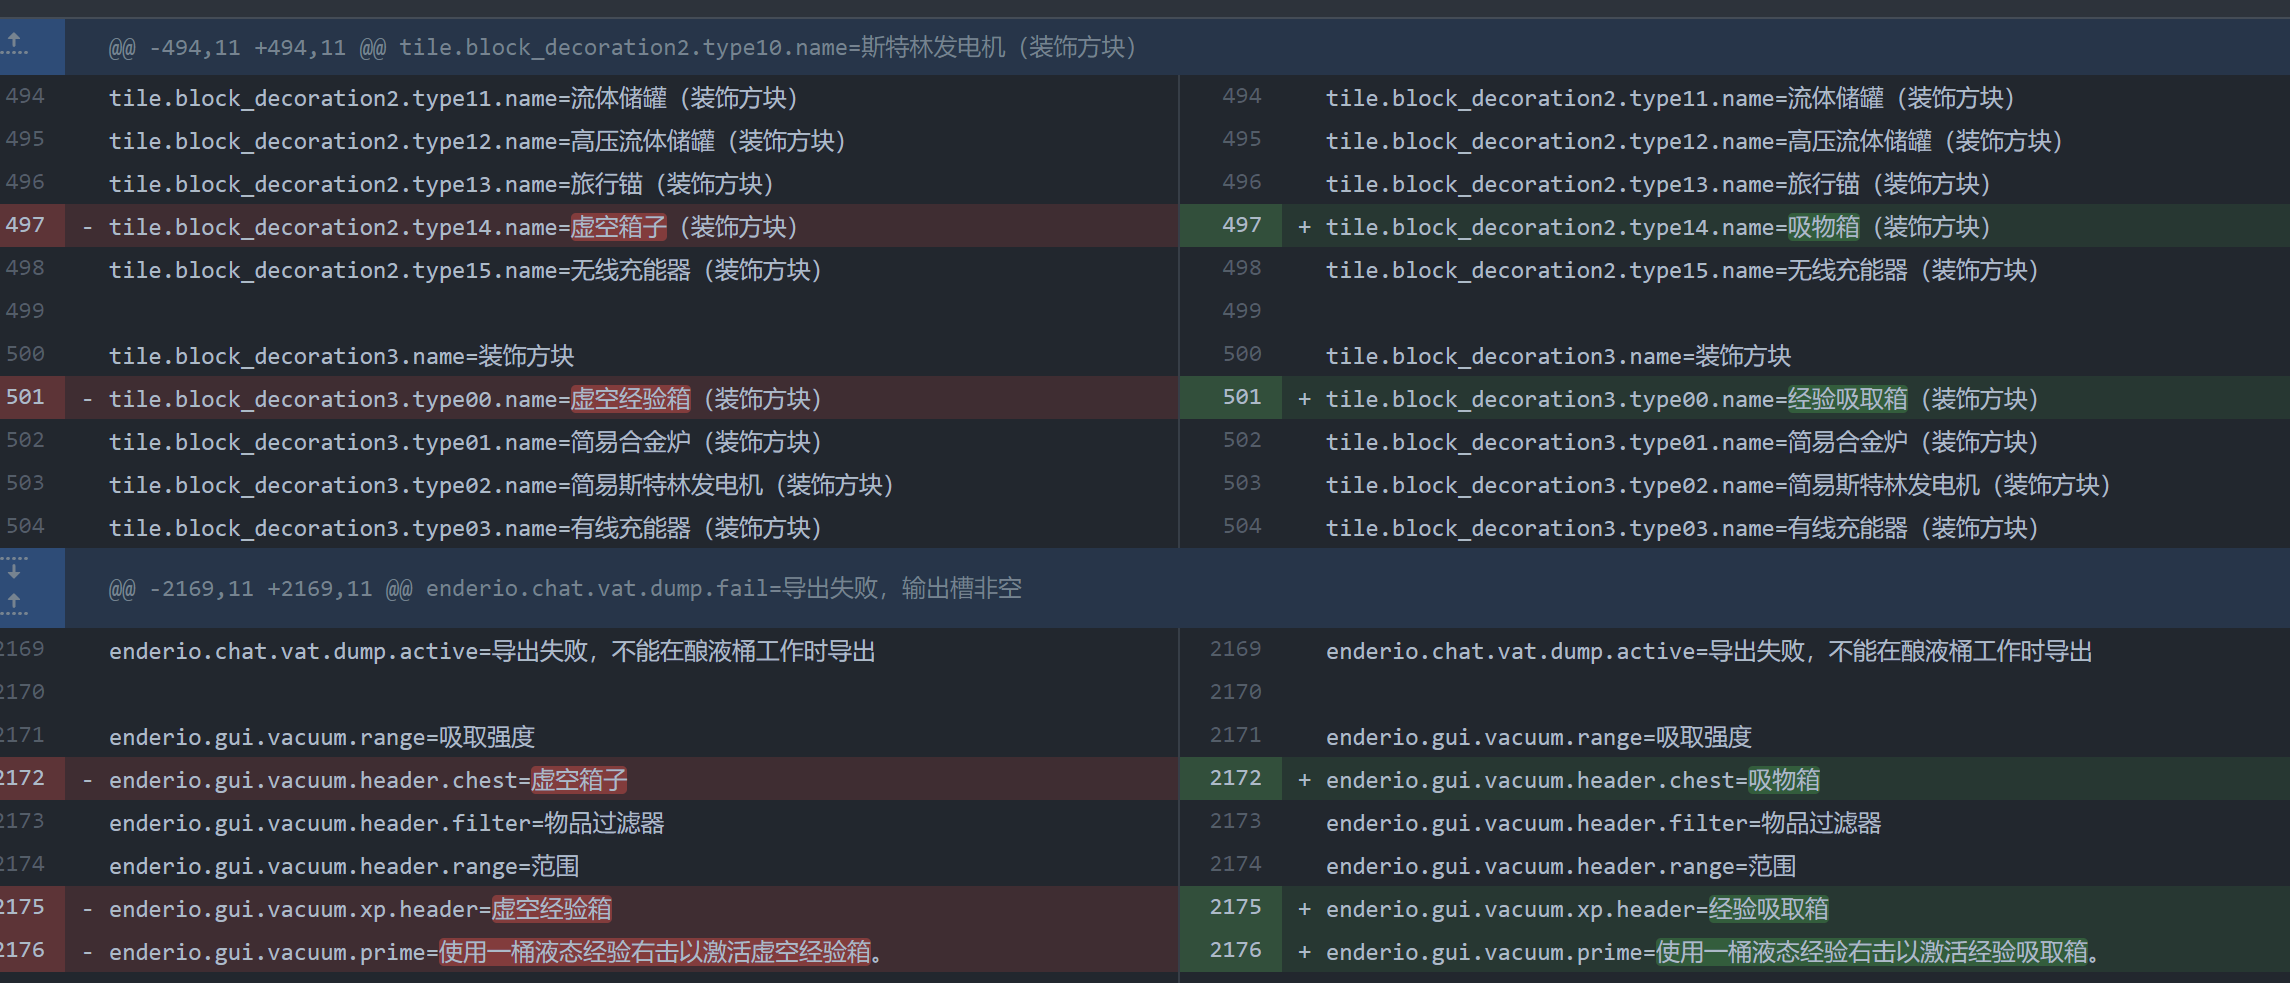Select "type03.name=有线充能器" line in new-file pane
Viewport: 2290px width, 983px height.
point(1682,528)
